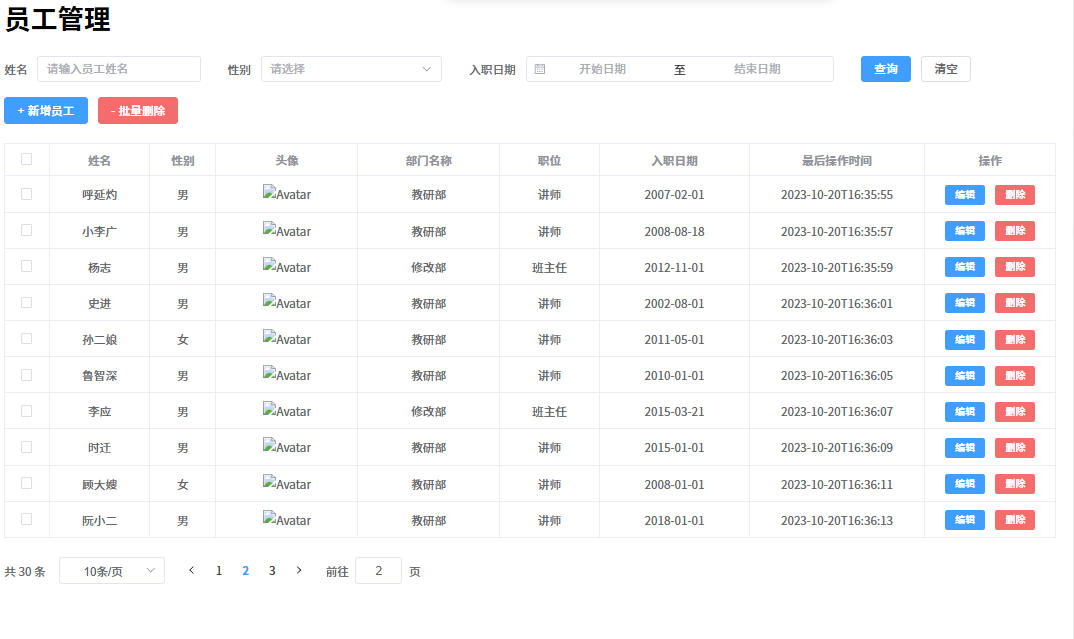This screenshot has width=1074, height=639.
Task: Edit employee 孙二娘
Action: click(x=964, y=340)
